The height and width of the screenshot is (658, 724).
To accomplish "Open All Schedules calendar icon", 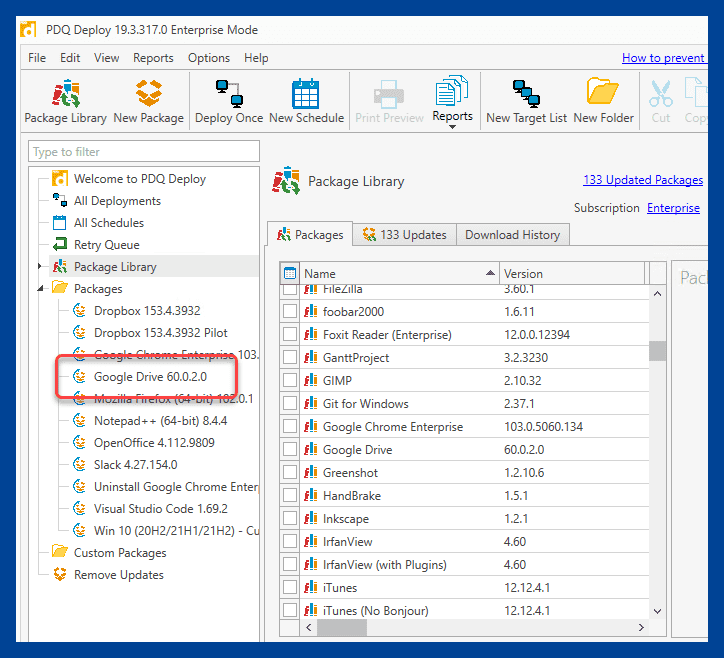I will point(60,223).
